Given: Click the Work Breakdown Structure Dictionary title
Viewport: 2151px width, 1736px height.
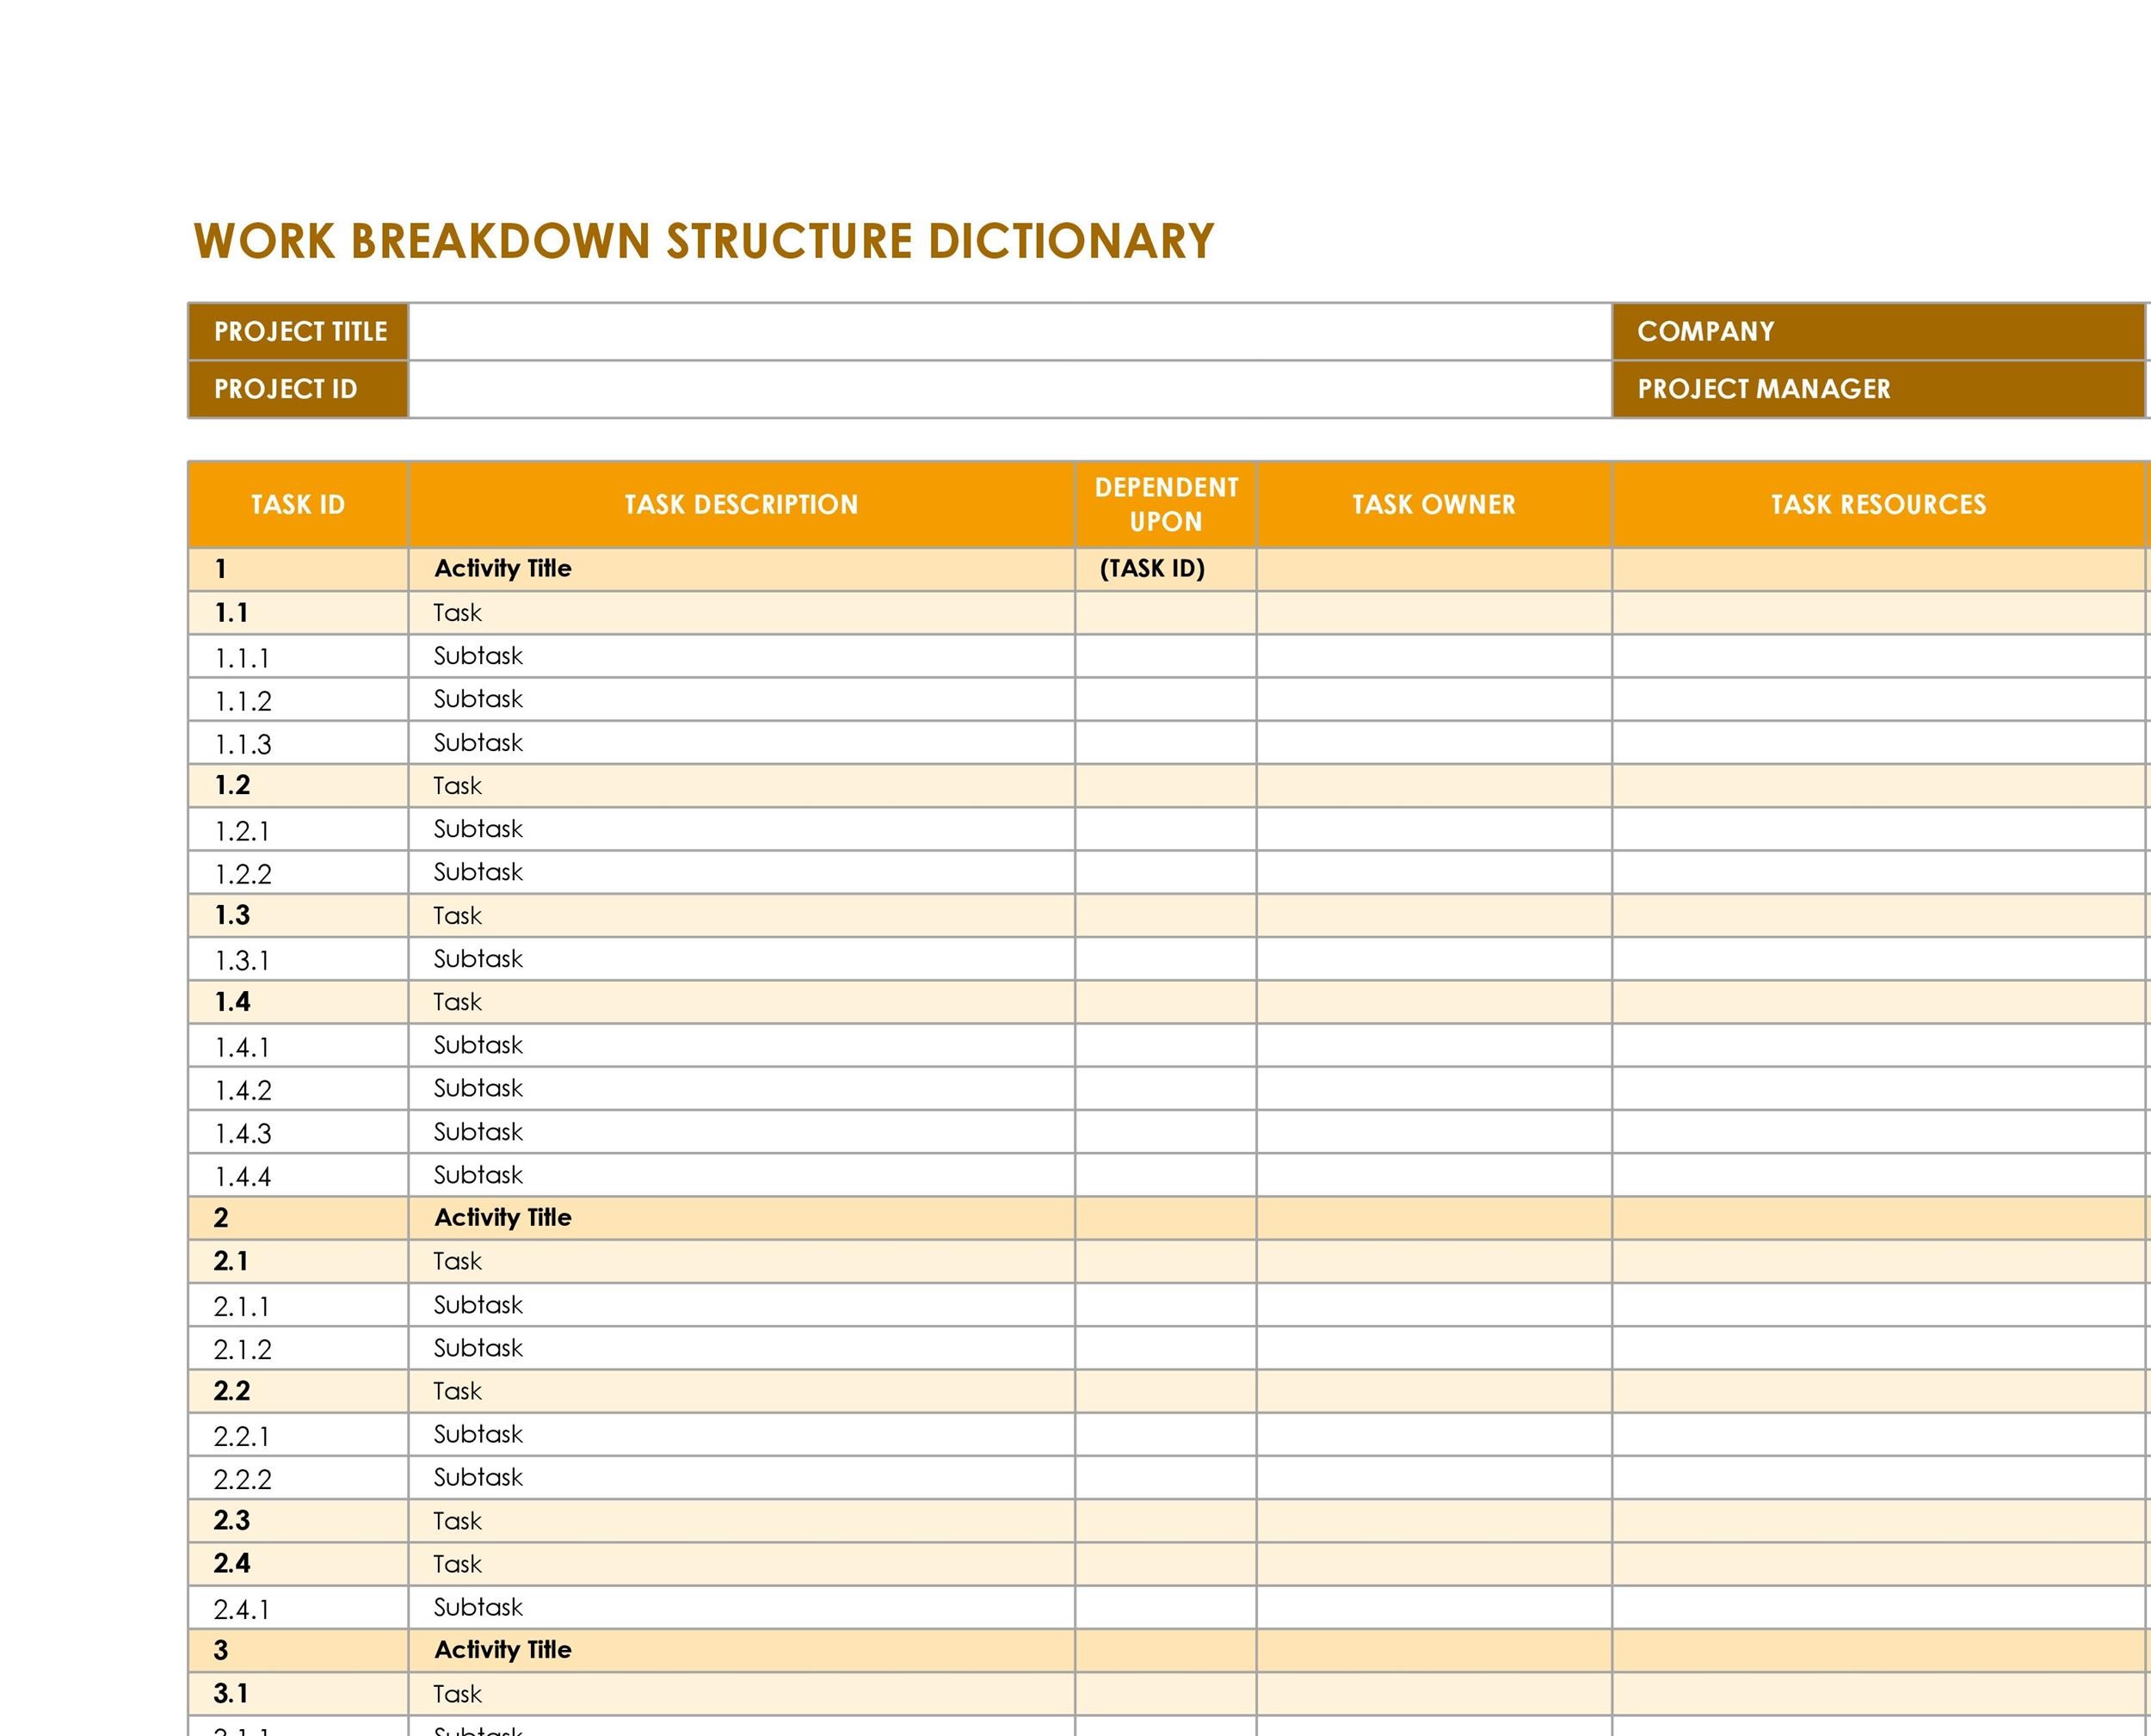Looking at the screenshot, I should (703, 241).
